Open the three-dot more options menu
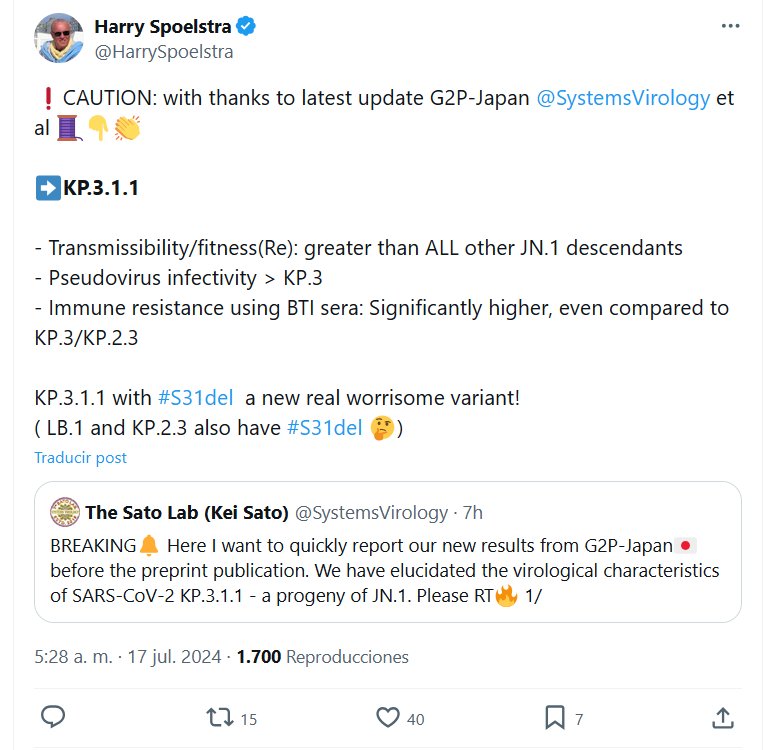The height and width of the screenshot is (750, 774). pos(730,26)
